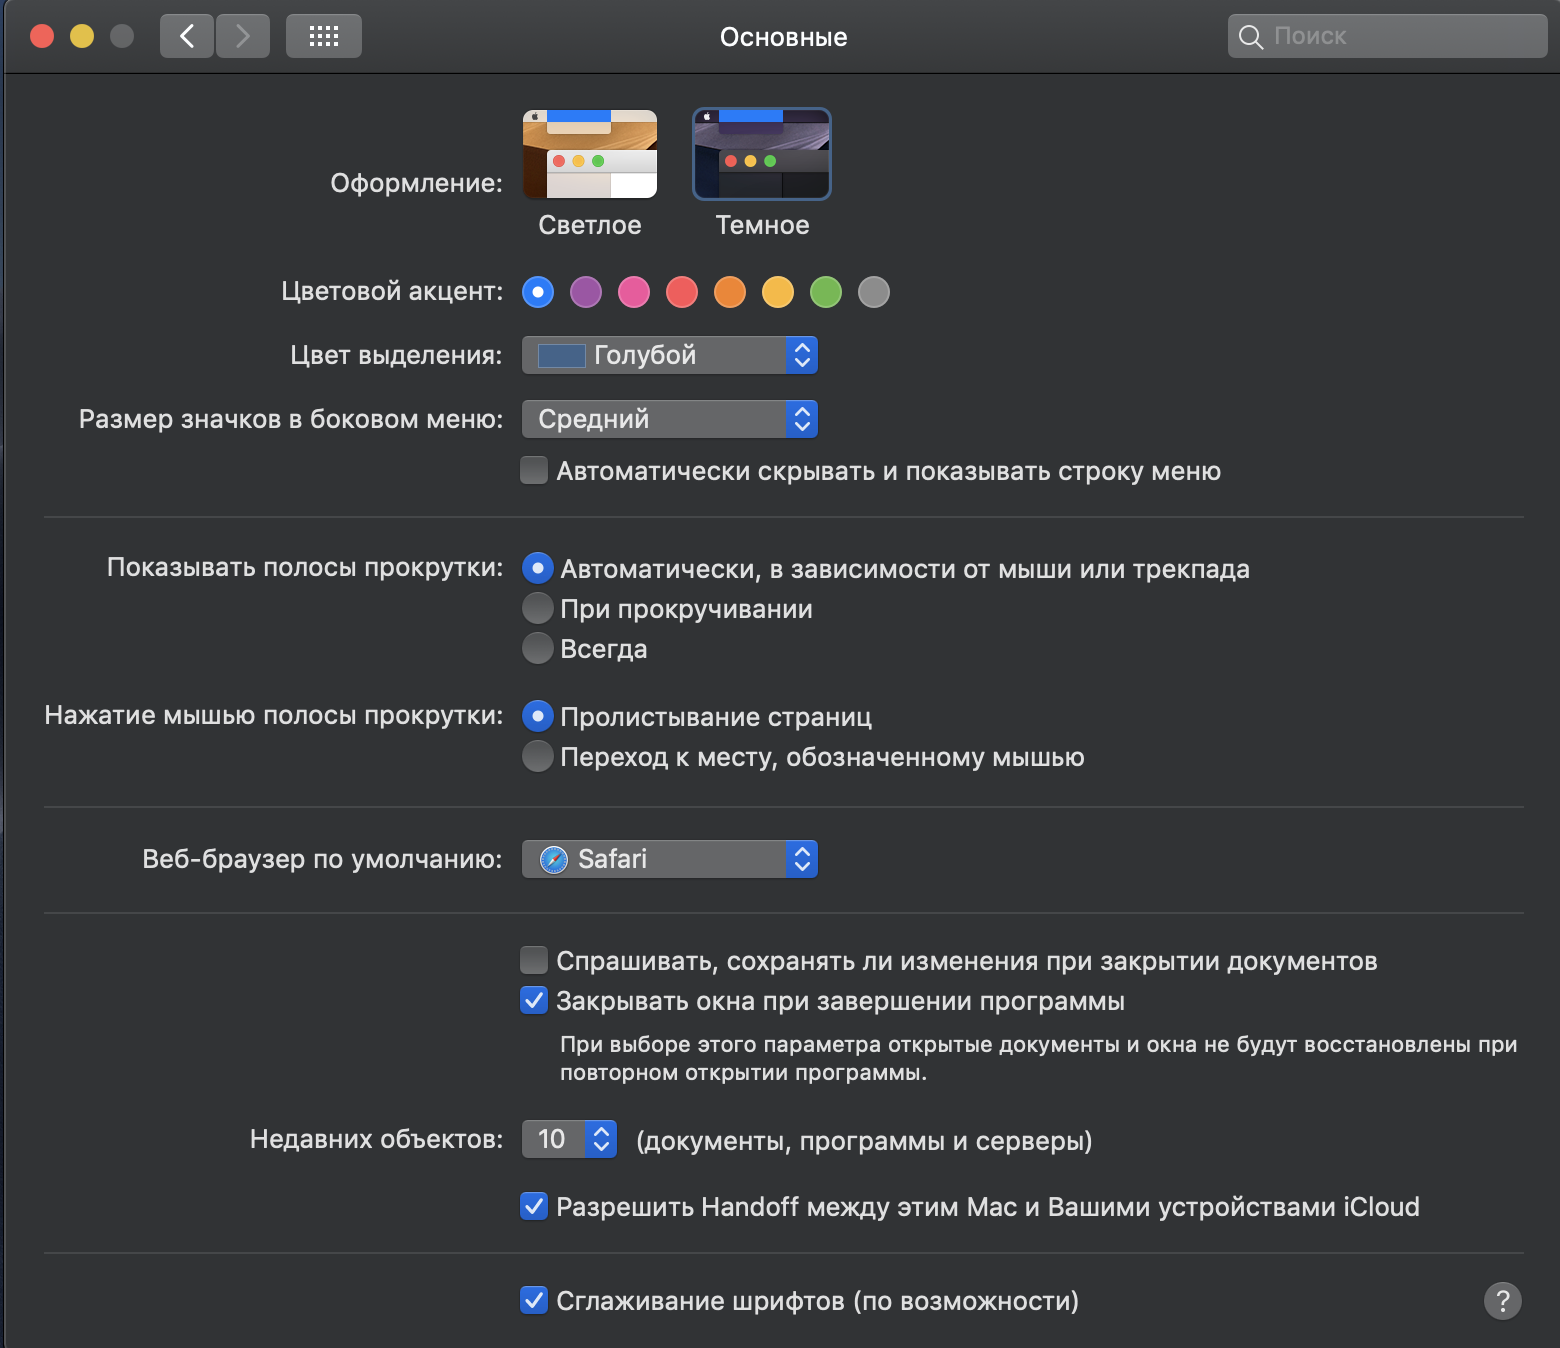Select the Темное appearance thumbnail

click(x=762, y=154)
